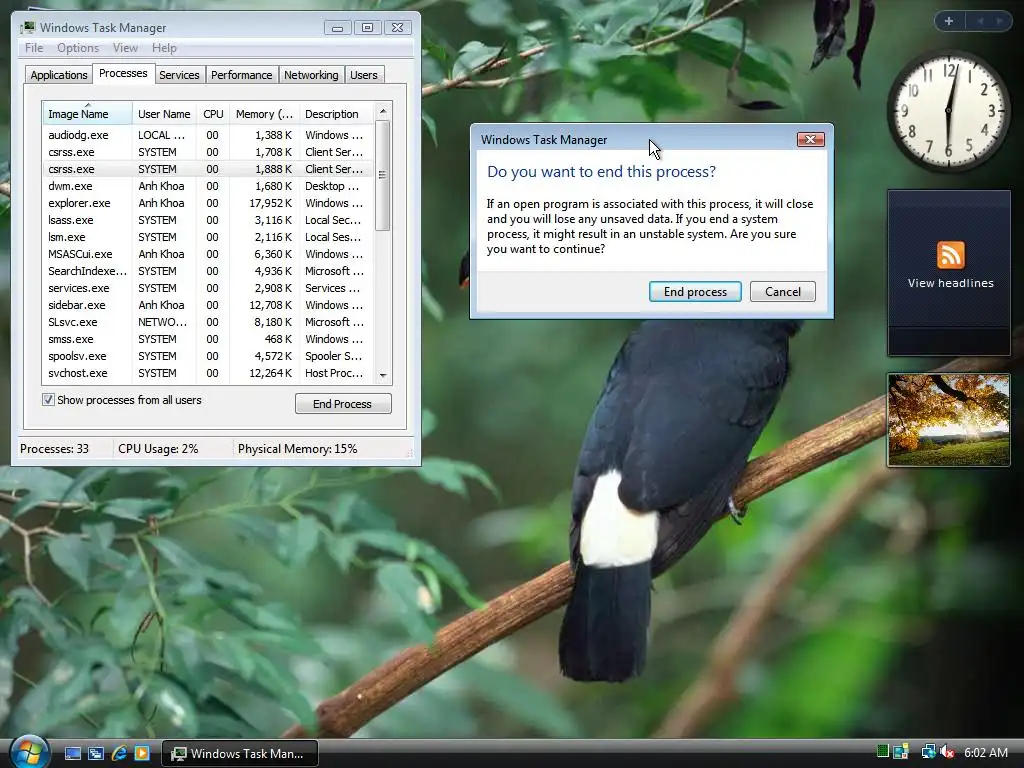Image resolution: width=1024 pixels, height=768 pixels.
Task: Click the orange RSS feed icon in gadget
Action: click(950, 255)
